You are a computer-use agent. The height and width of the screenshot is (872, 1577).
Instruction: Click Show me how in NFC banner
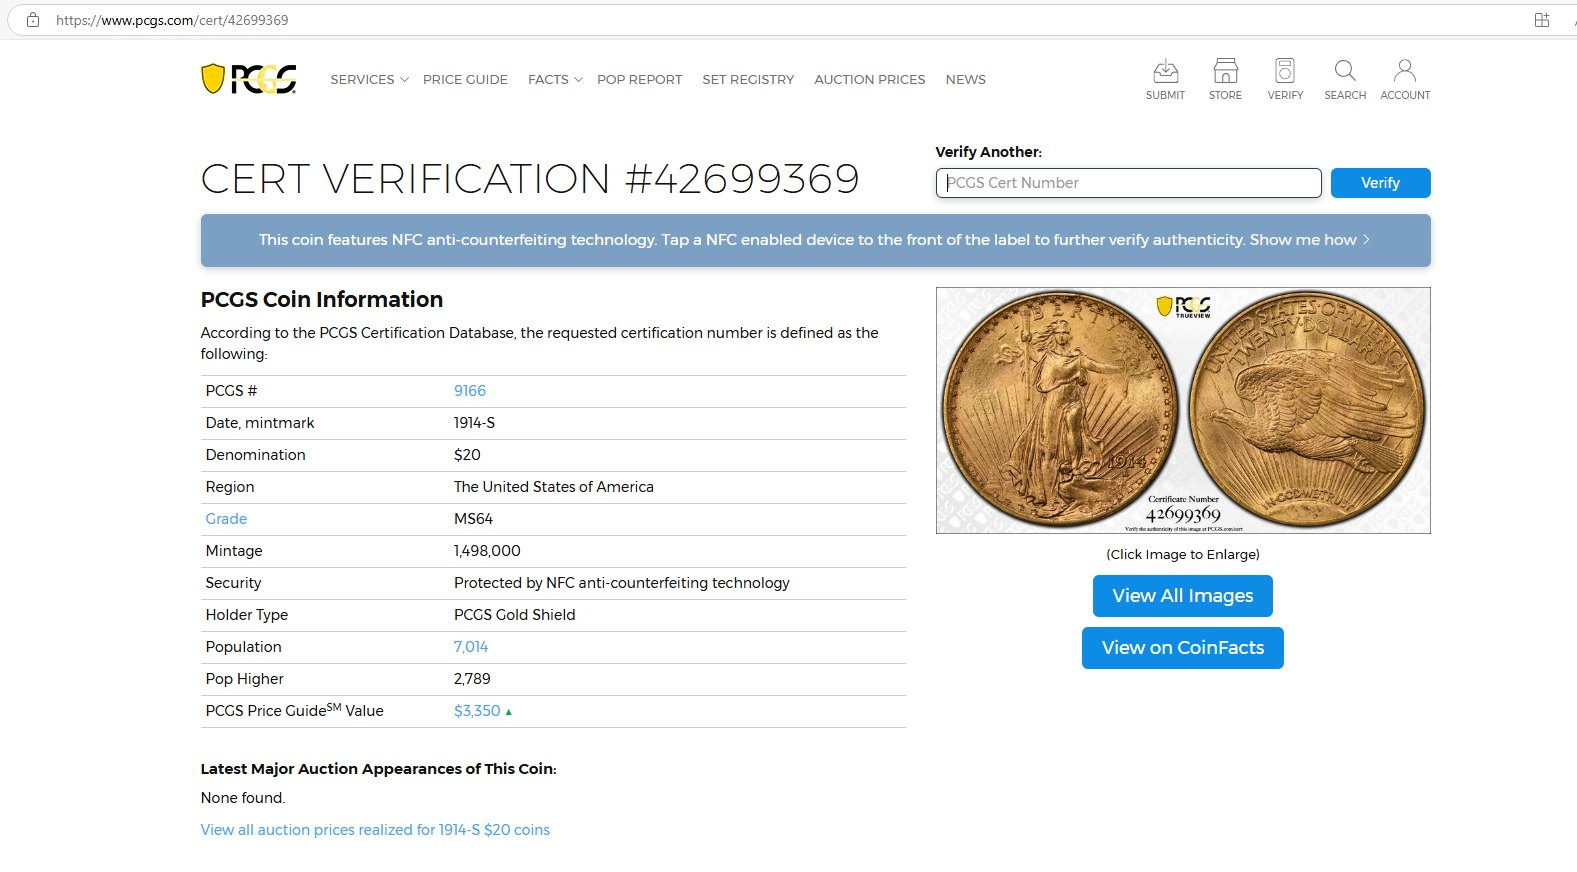coord(1309,240)
